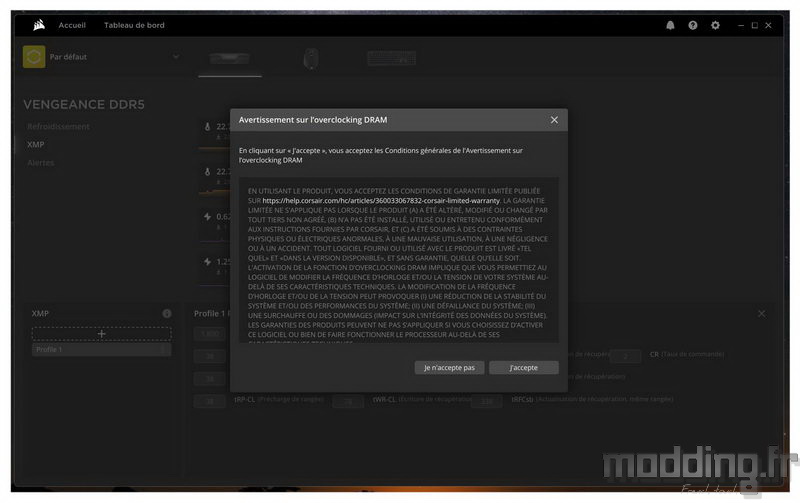Open the notifications bell
Viewport: 800px width, 503px height.
670,25
